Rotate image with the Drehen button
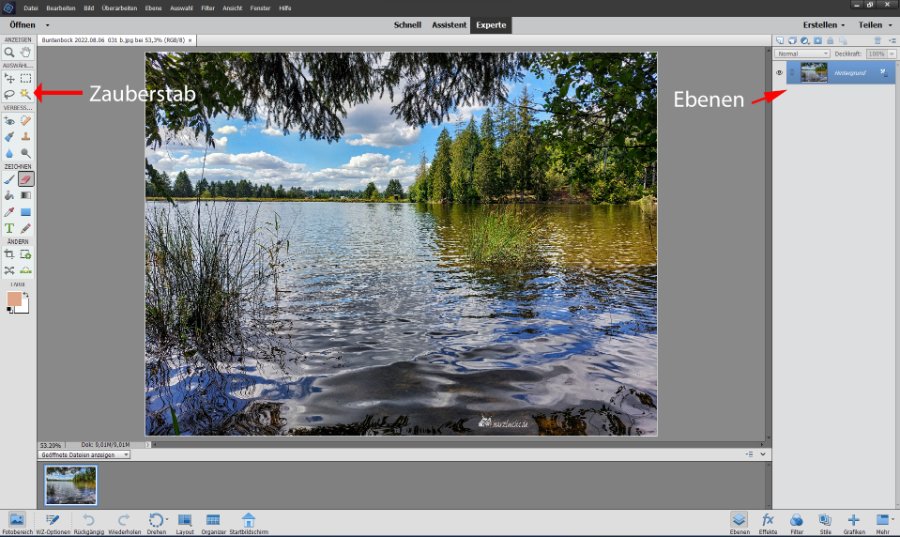900x537 pixels. (156, 523)
